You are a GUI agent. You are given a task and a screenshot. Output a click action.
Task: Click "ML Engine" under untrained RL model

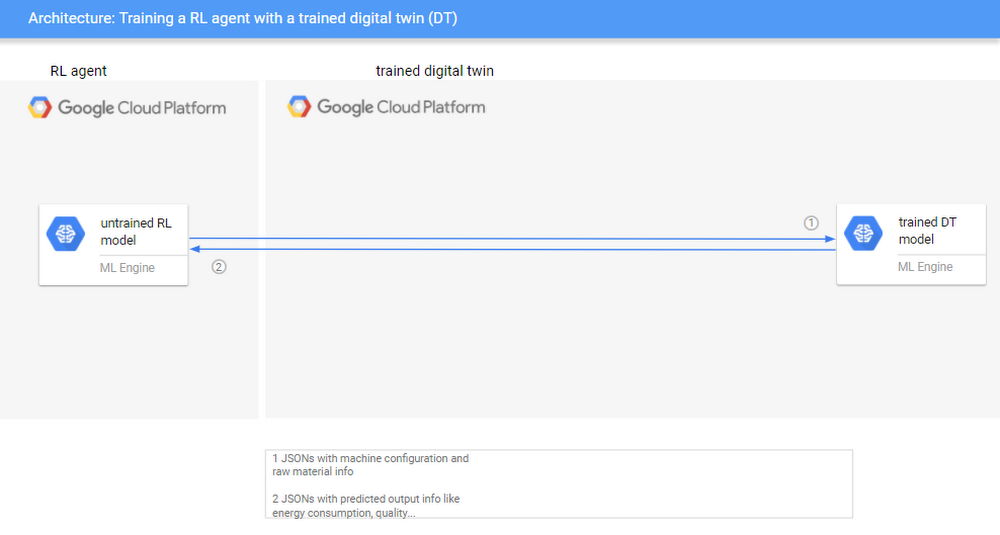click(127, 268)
